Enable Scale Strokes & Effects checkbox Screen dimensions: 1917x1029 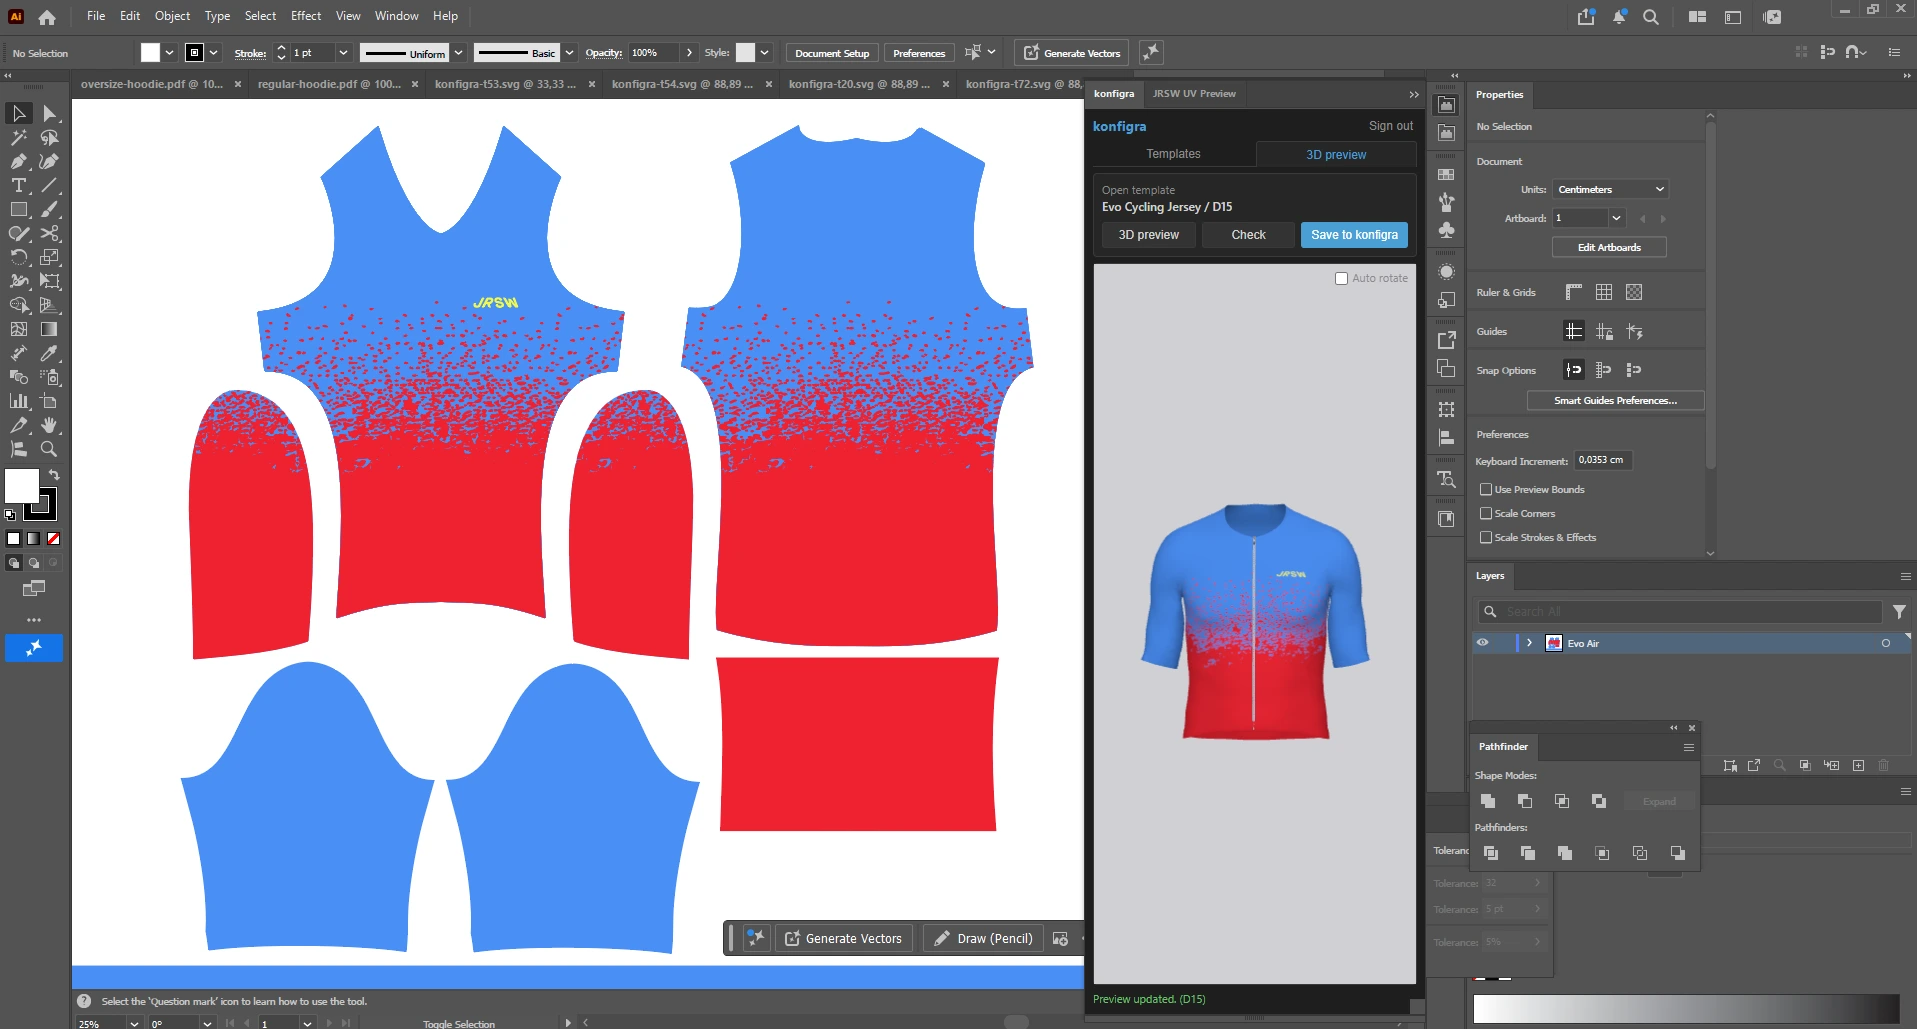click(x=1486, y=537)
